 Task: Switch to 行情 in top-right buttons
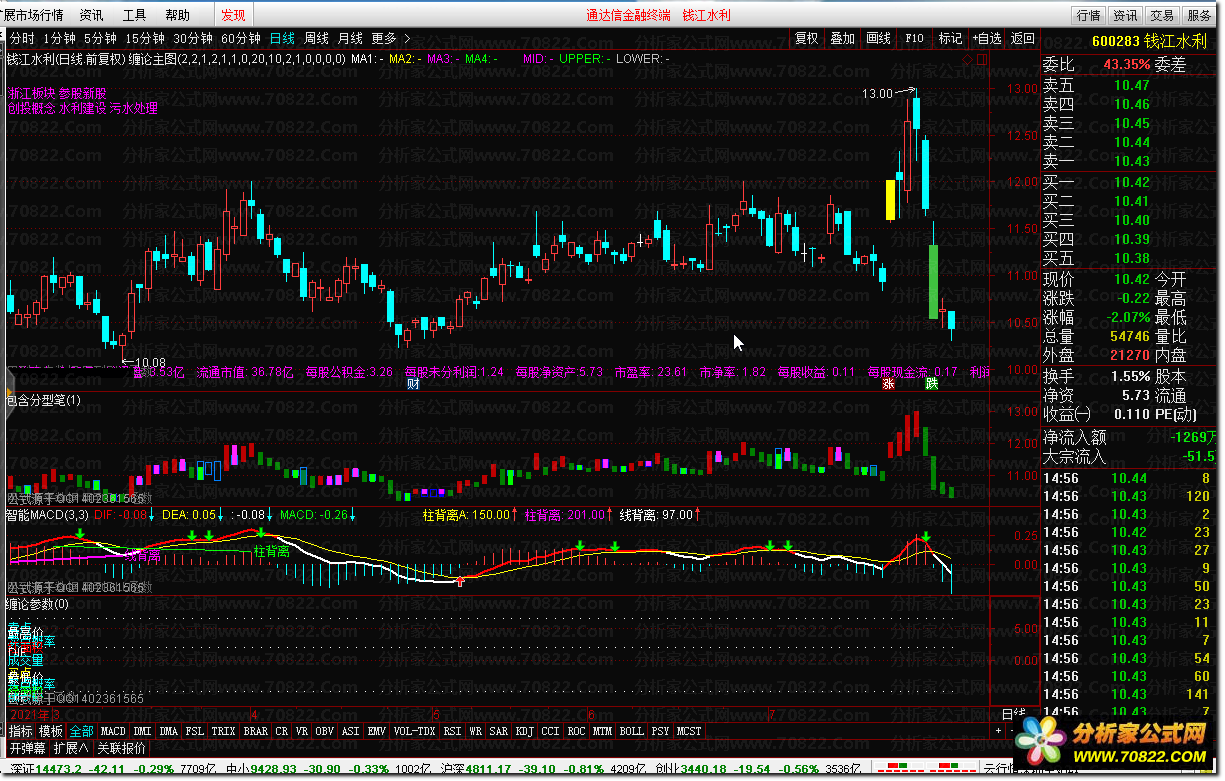click(1088, 15)
